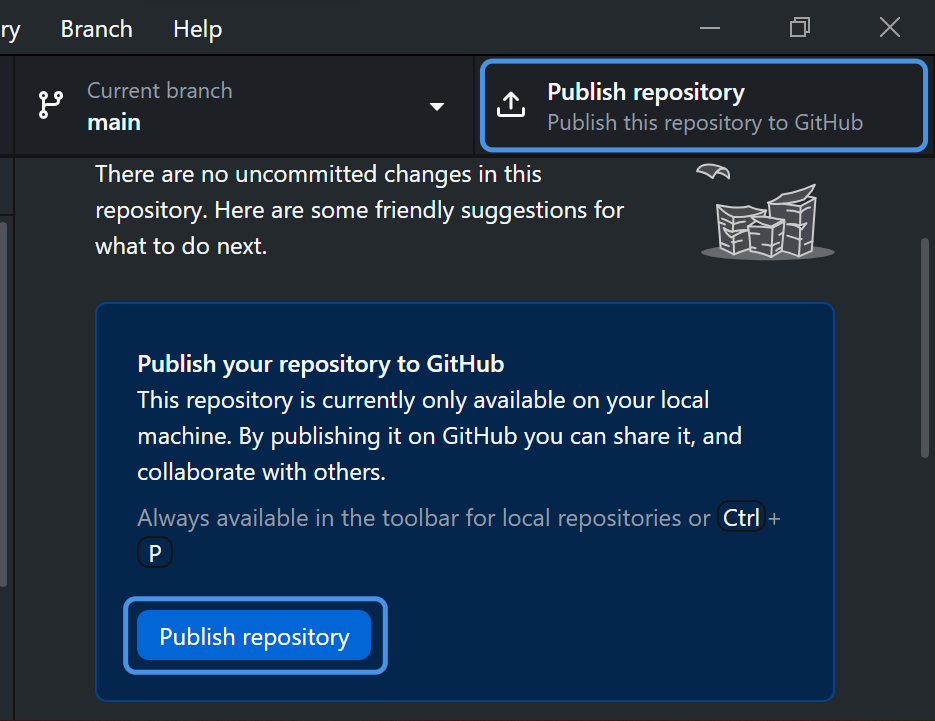
Task: Restore down the GitHub Desktop window
Action: point(799,28)
